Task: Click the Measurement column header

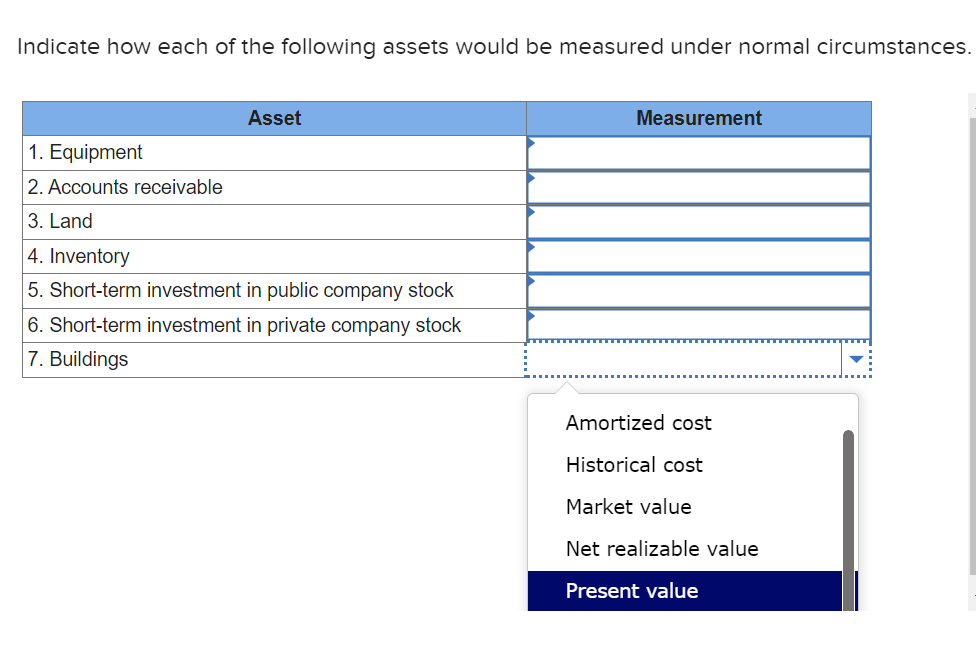Action: (x=698, y=118)
